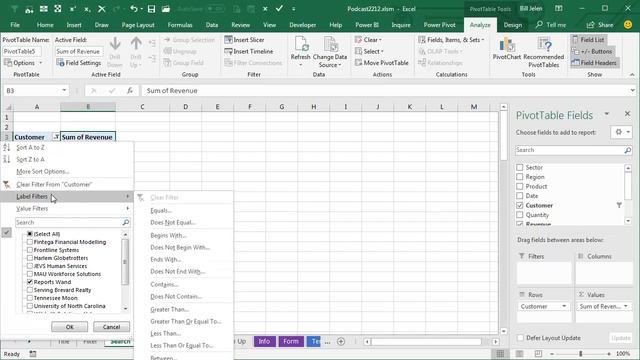
Task: Click the Insert Function fx icon
Action: pyautogui.click(x=130, y=91)
